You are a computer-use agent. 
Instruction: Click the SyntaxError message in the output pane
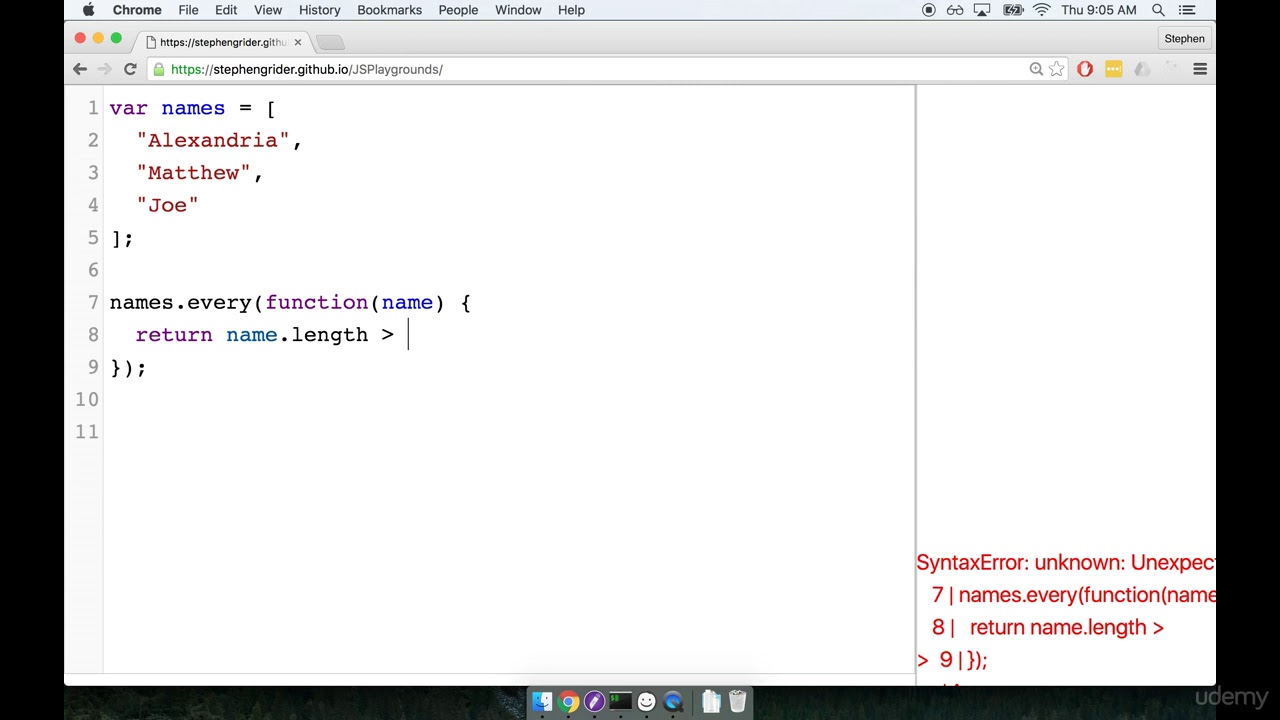1066,563
